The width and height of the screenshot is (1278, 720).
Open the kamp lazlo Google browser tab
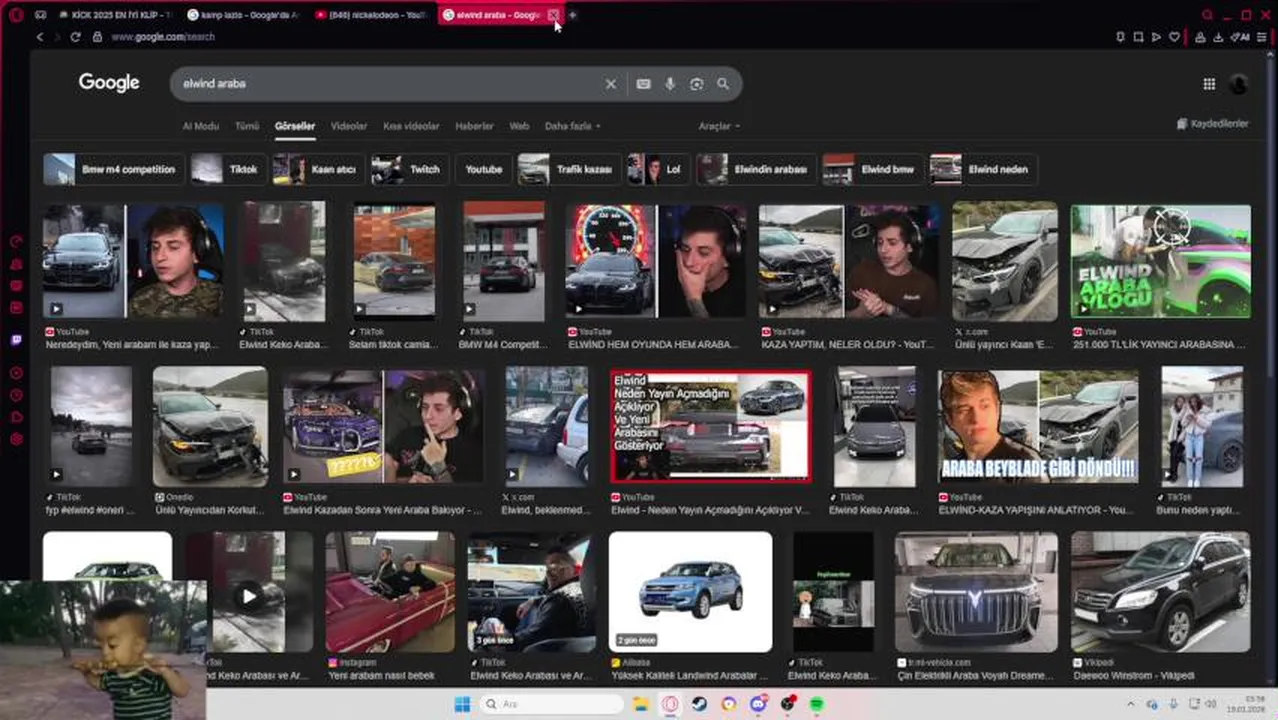(x=242, y=15)
